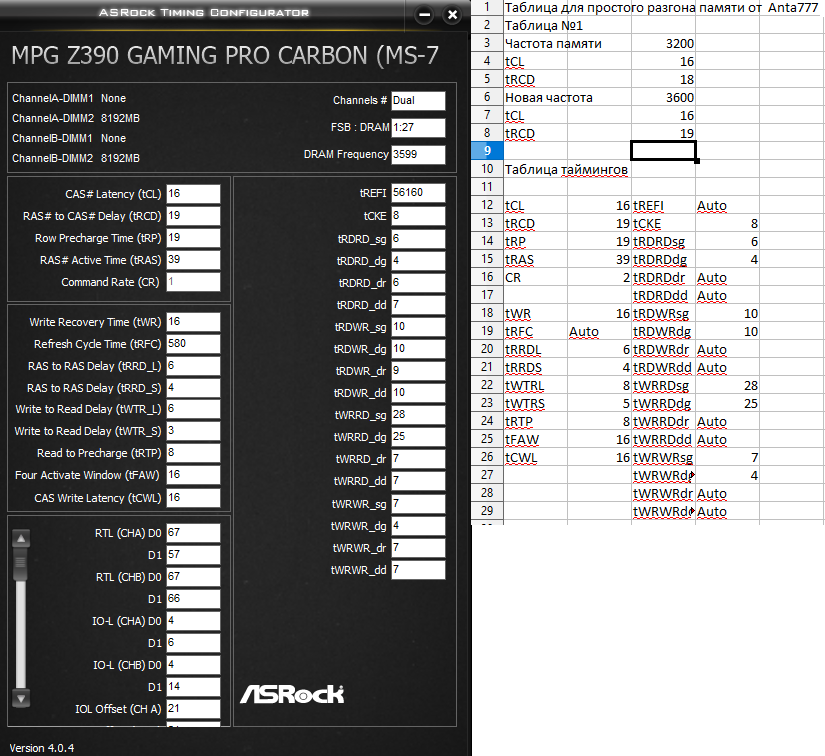Click the tRDRD_dr value field
Viewport: 825px width, 756px height.
tap(418, 283)
